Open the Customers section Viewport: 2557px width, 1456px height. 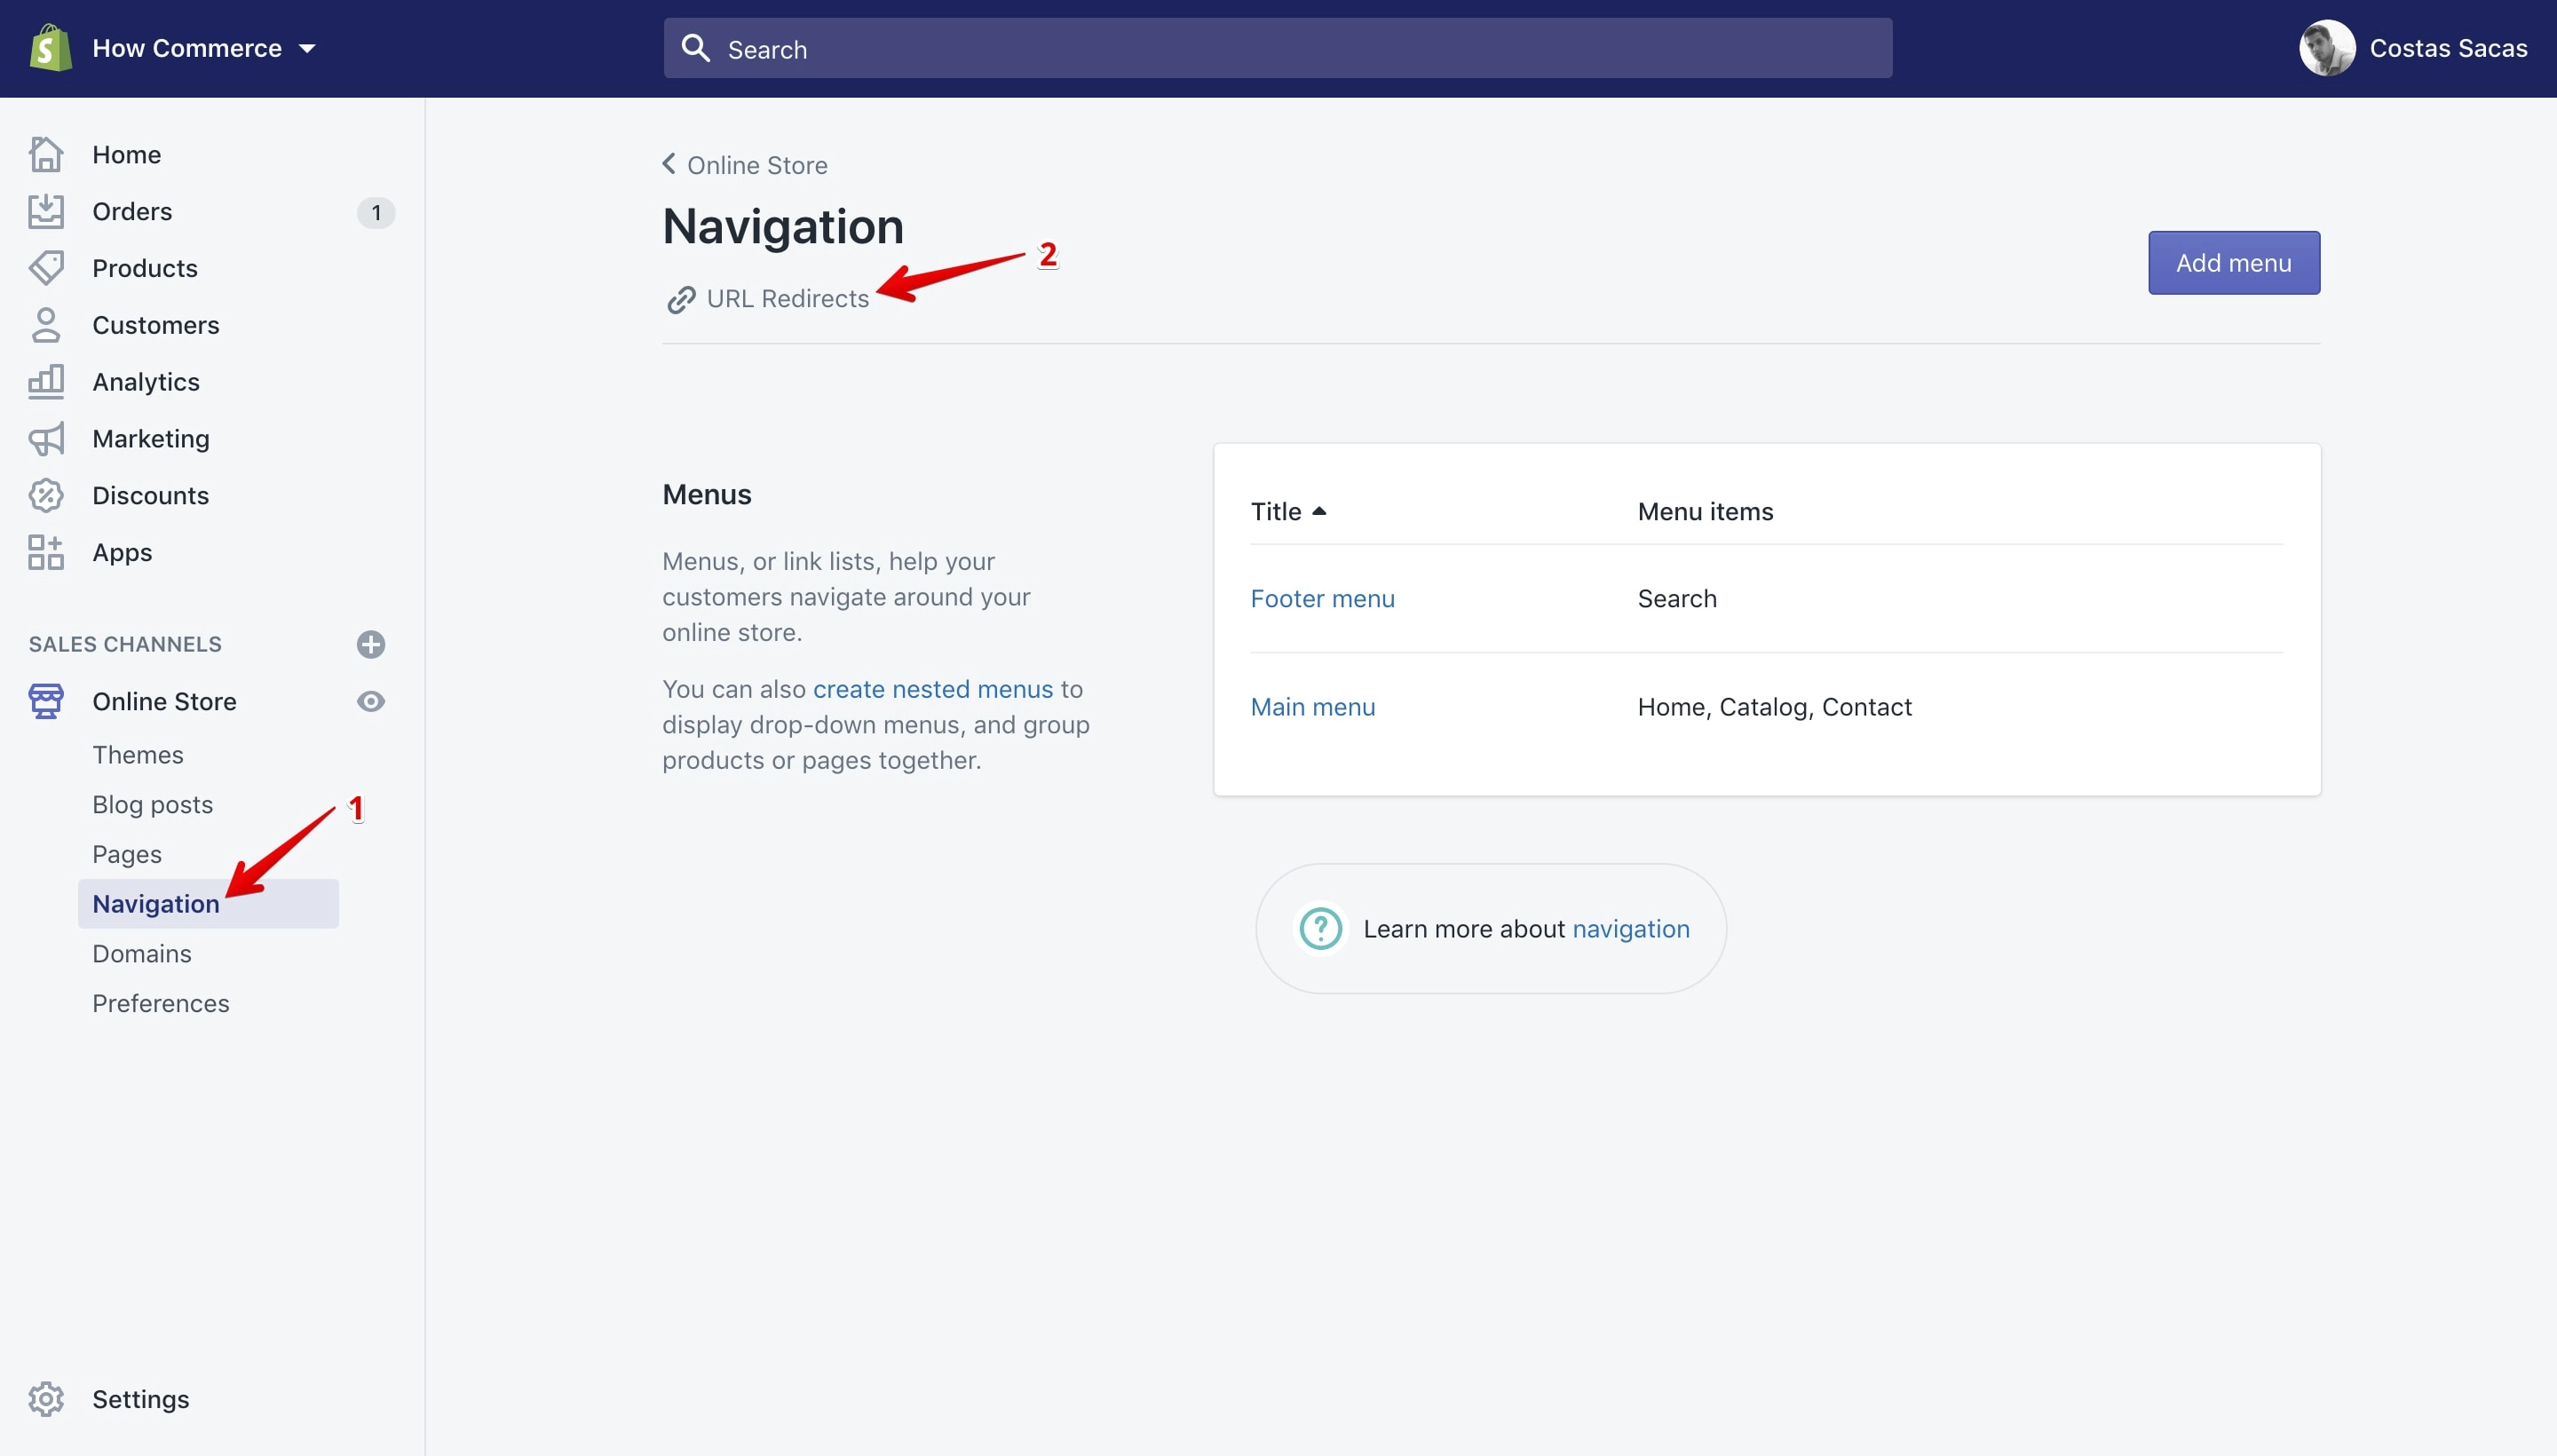[156, 325]
